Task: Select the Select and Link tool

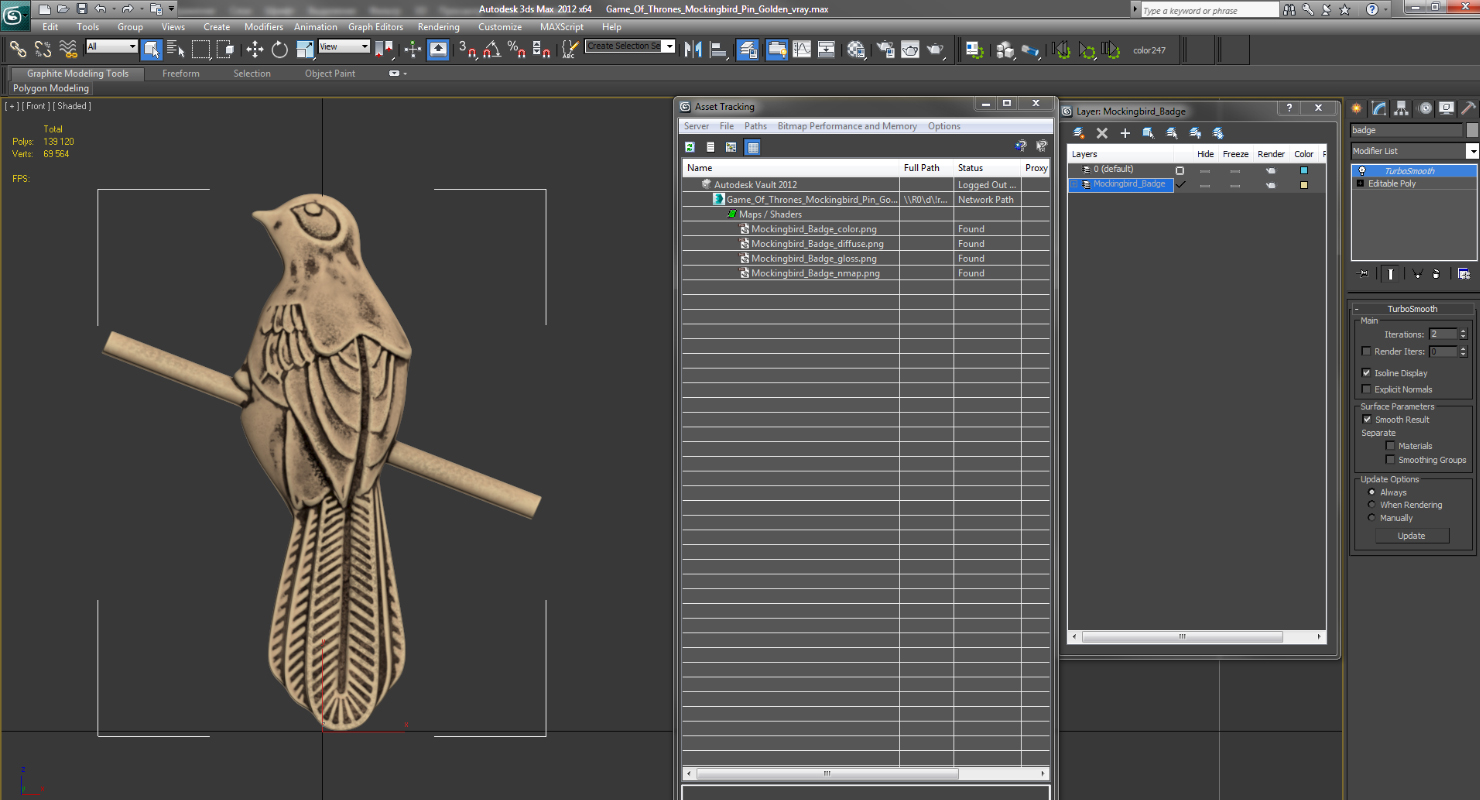Action: tap(18, 49)
